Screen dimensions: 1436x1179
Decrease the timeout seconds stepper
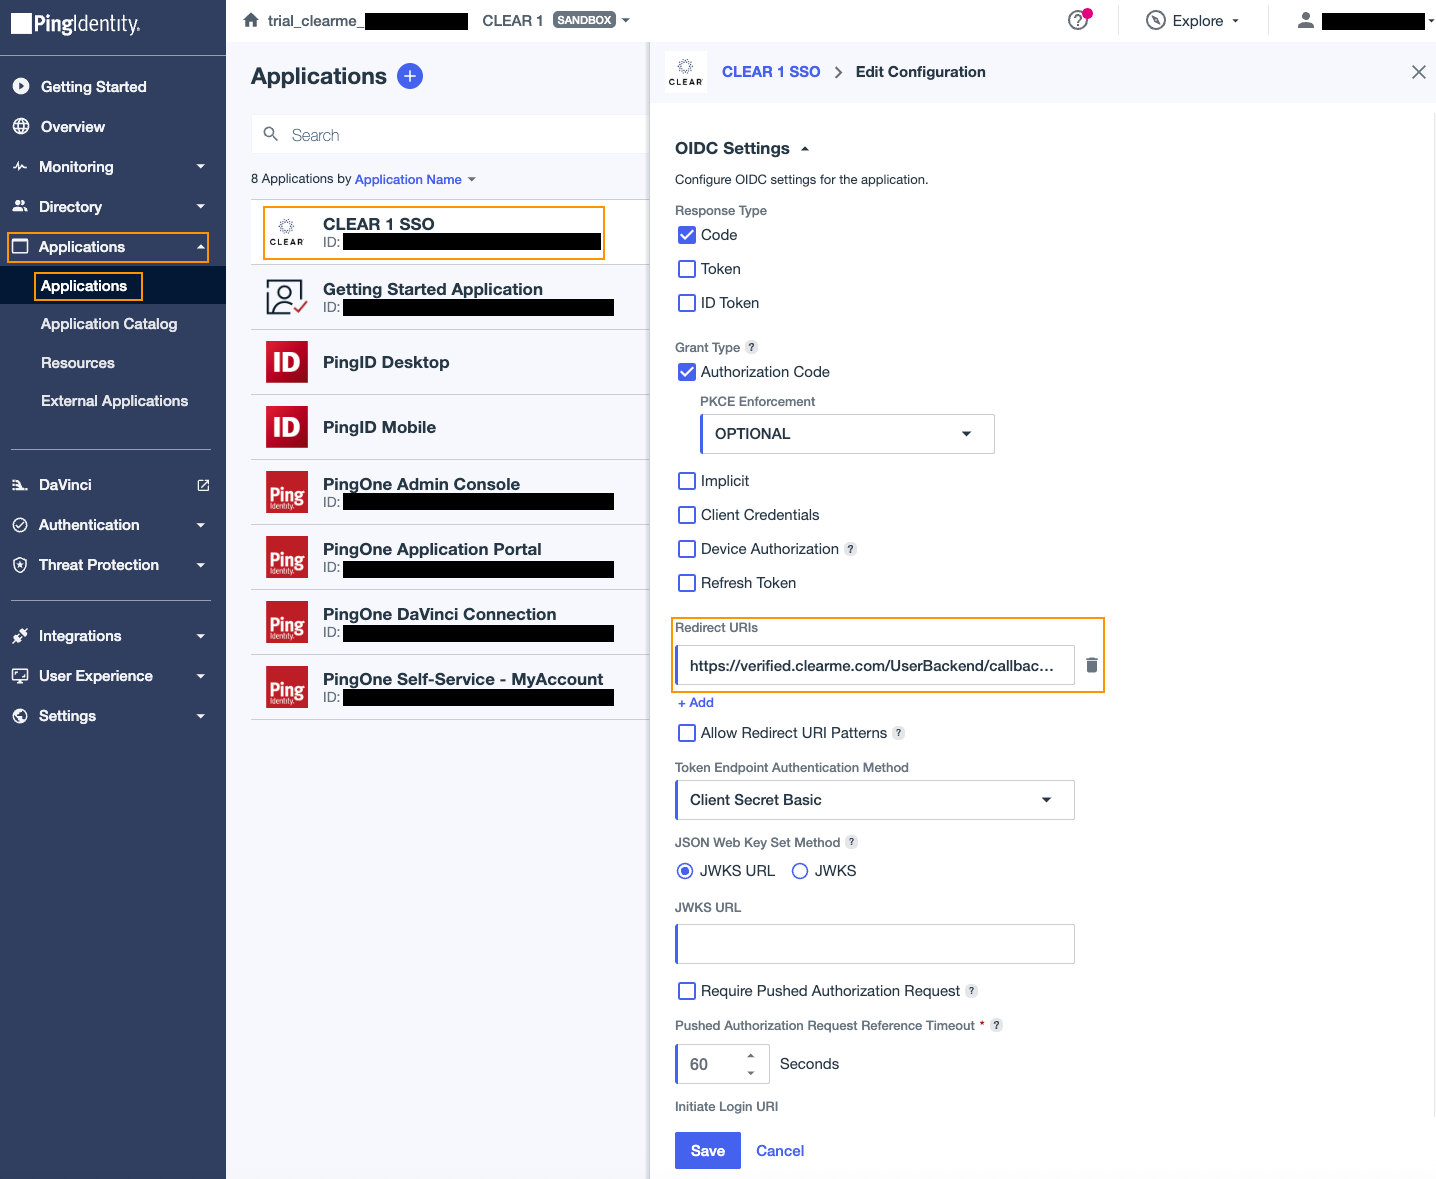pyautogui.click(x=751, y=1073)
